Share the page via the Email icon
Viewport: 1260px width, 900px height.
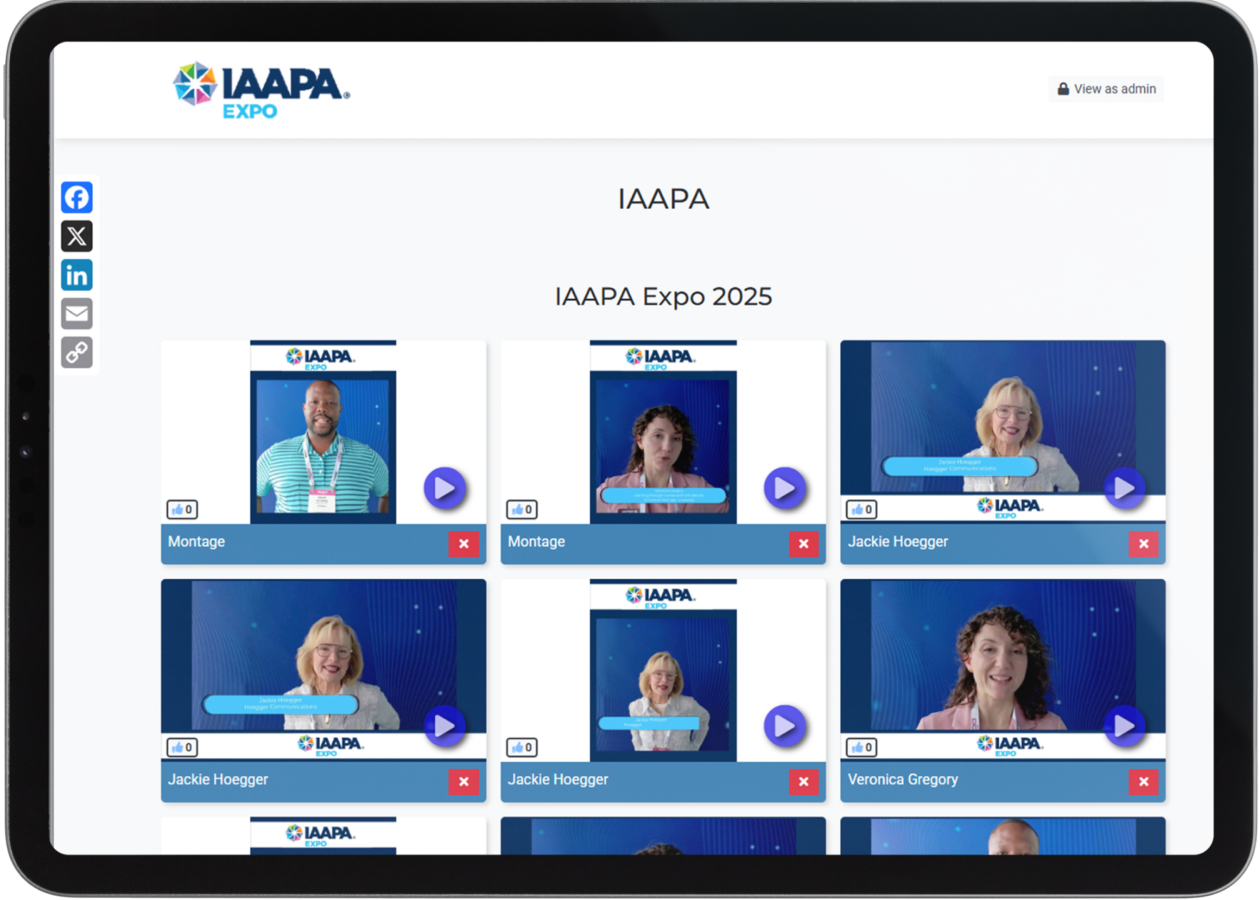[77, 314]
